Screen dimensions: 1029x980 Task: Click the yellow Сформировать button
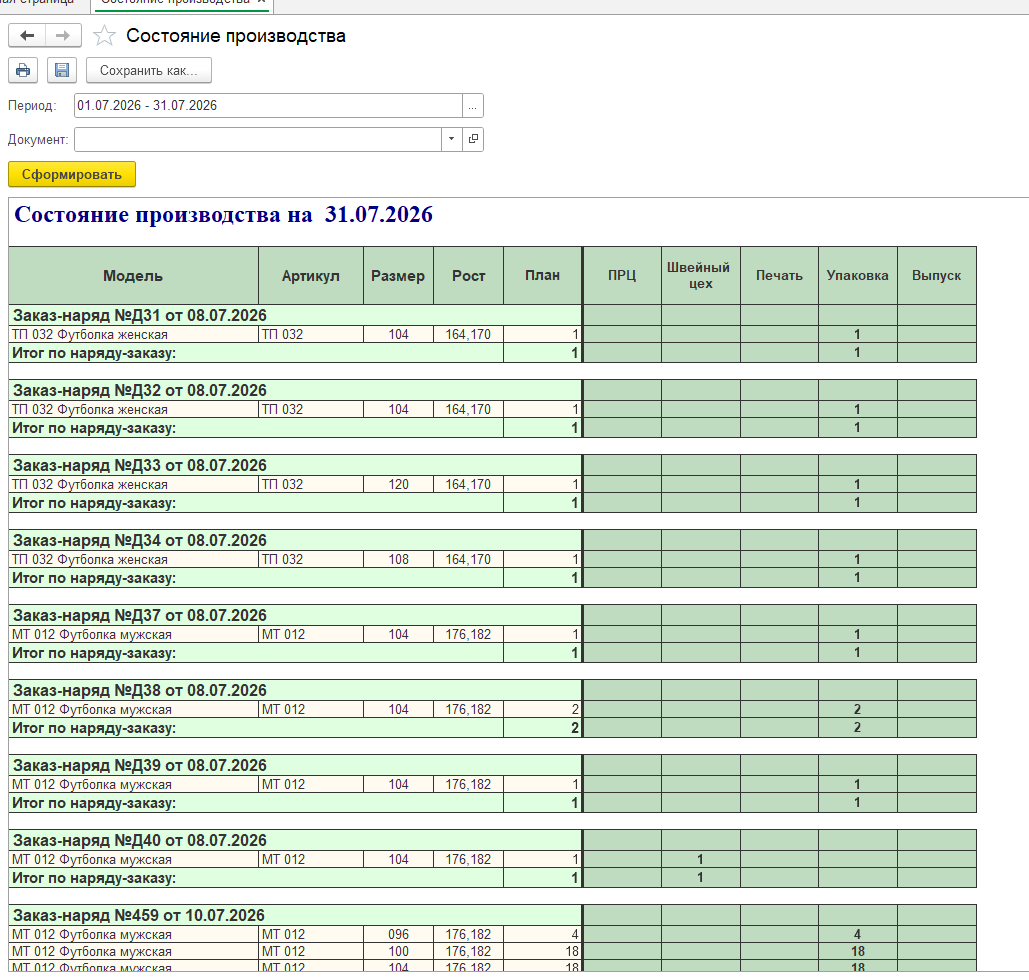72,175
